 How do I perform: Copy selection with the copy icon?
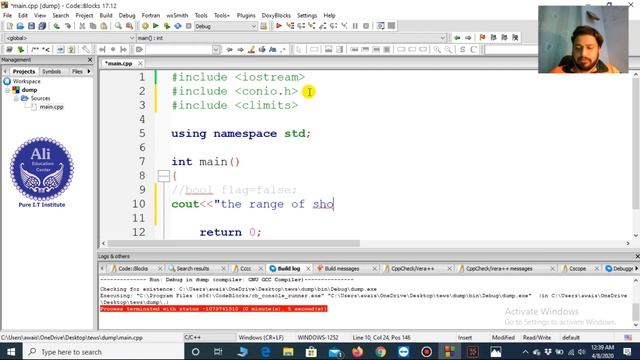click(93, 26)
